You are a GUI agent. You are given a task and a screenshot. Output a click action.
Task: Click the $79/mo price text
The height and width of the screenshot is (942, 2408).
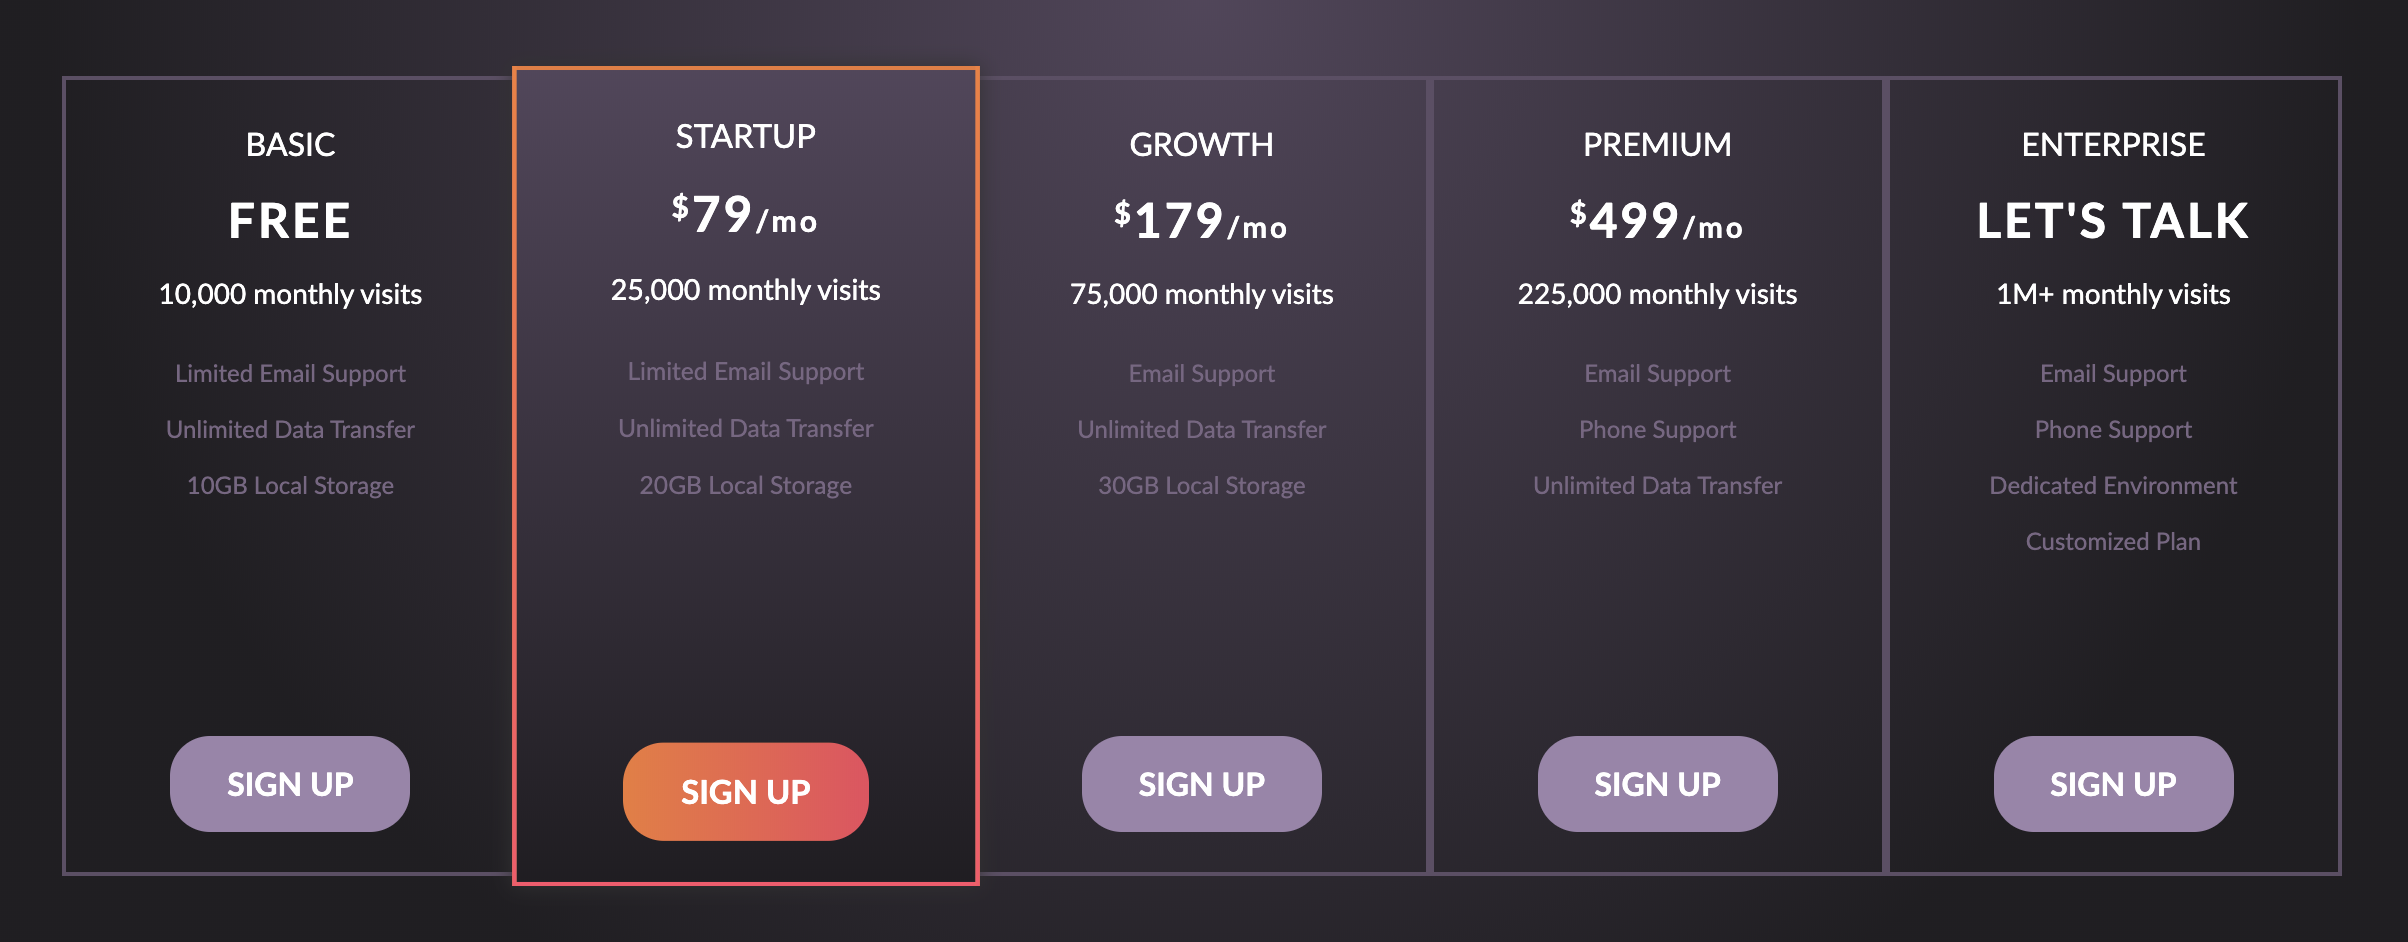click(x=745, y=215)
